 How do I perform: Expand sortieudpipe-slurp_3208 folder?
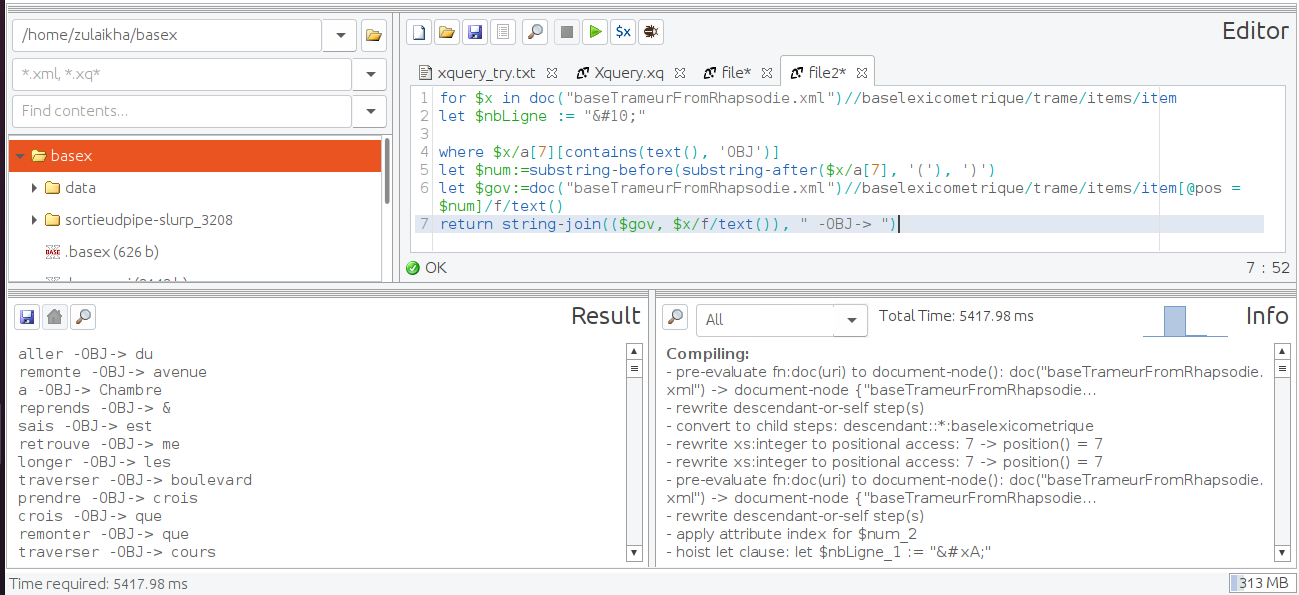tap(35, 220)
